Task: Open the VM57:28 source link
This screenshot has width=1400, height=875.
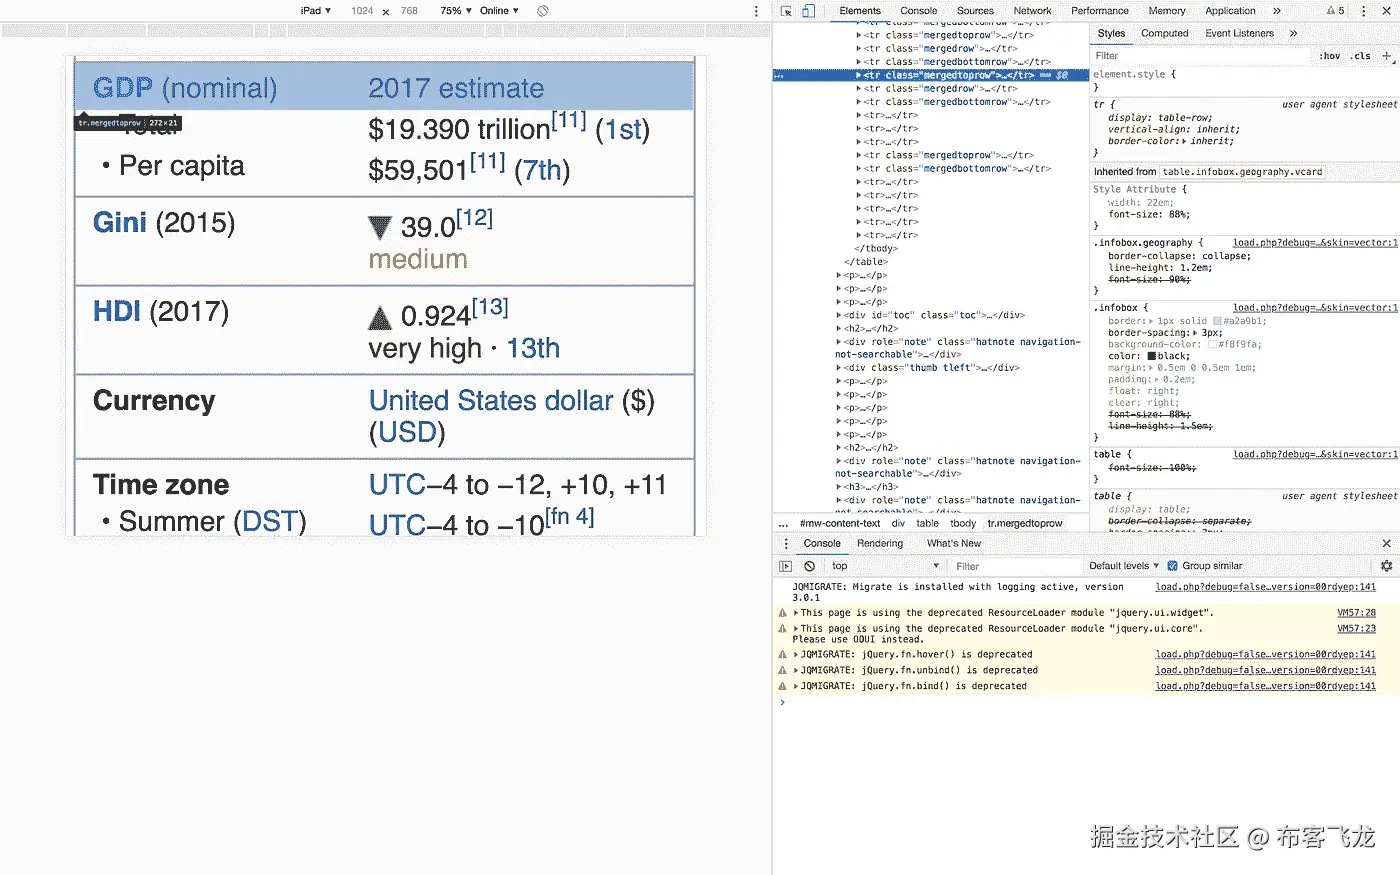Action: (x=1357, y=613)
